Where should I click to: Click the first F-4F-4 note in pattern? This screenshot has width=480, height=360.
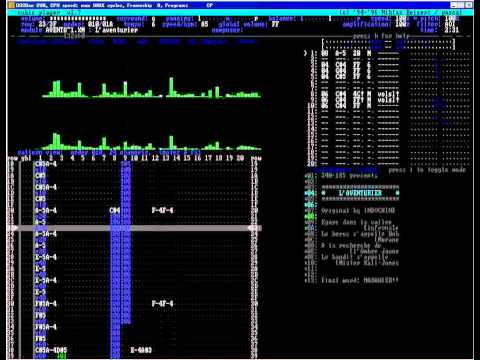click(x=162, y=210)
